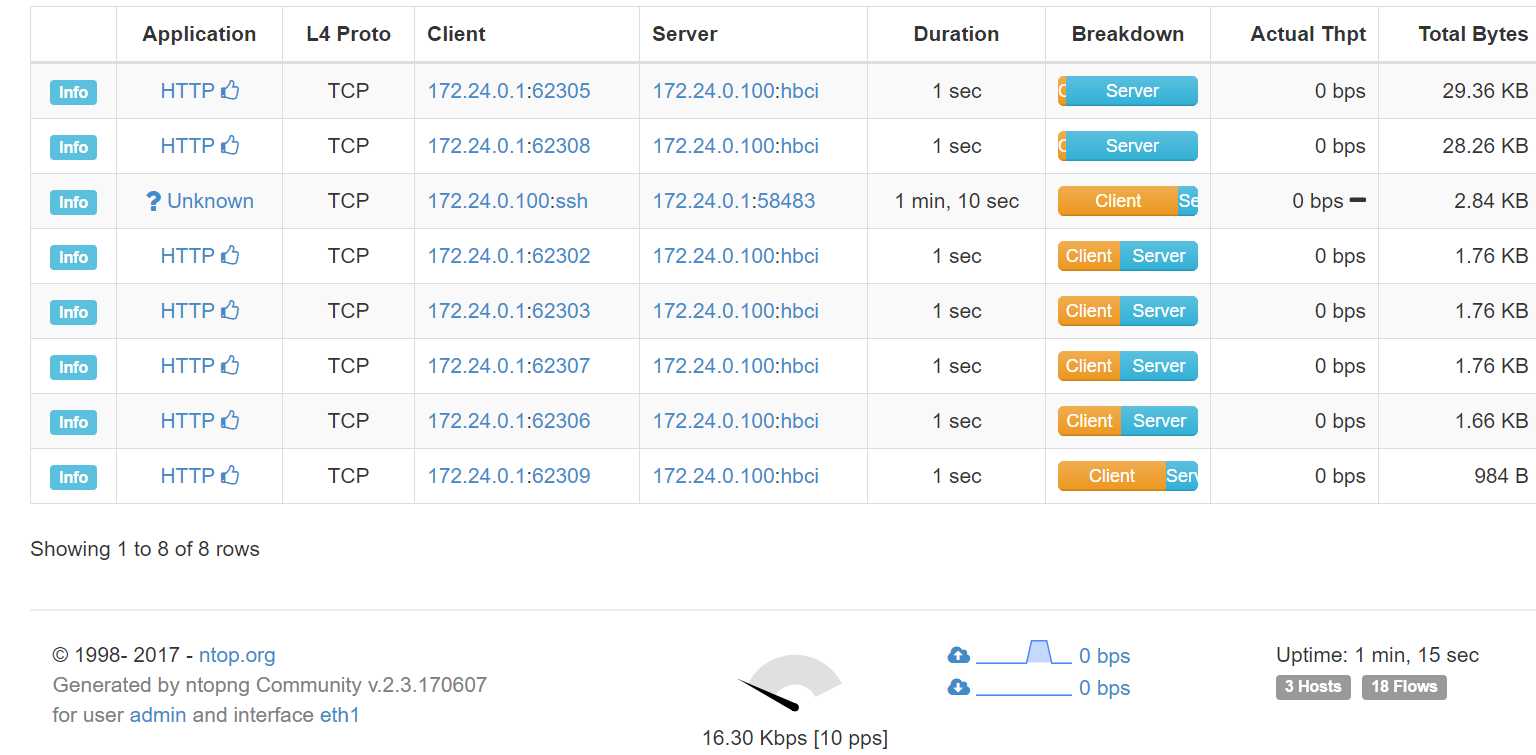The height and width of the screenshot is (755, 1536).
Task: Click thumbs-up icon on the 62302 HTTP row
Action: (x=230, y=256)
